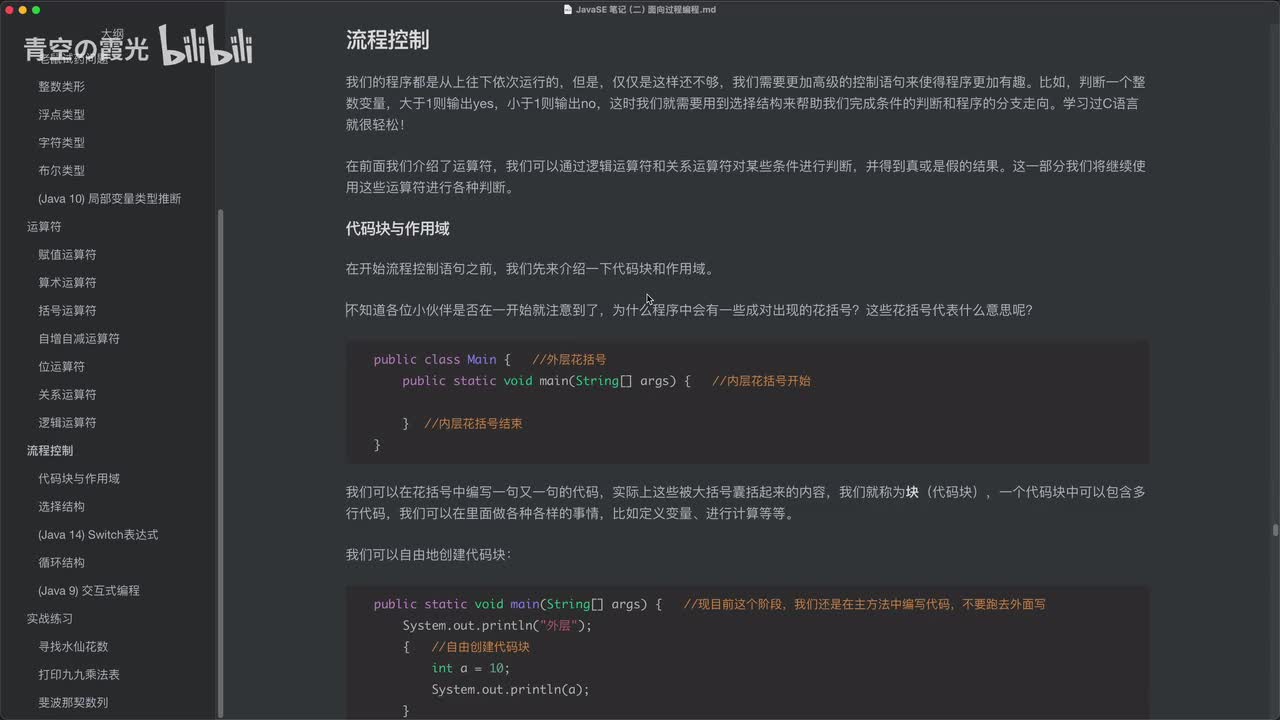The height and width of the screenshot is (720, 1280).
Task: Select highlighted 流程控制 outline heading
Action: click(50, 451)
